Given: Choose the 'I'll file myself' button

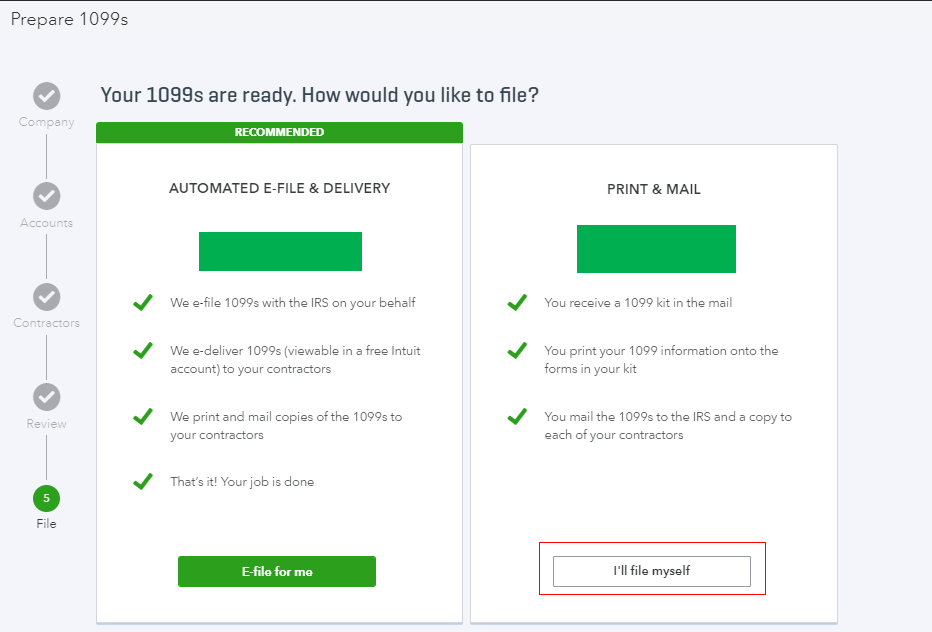Looking at the screenshot, I should point(652,571).
